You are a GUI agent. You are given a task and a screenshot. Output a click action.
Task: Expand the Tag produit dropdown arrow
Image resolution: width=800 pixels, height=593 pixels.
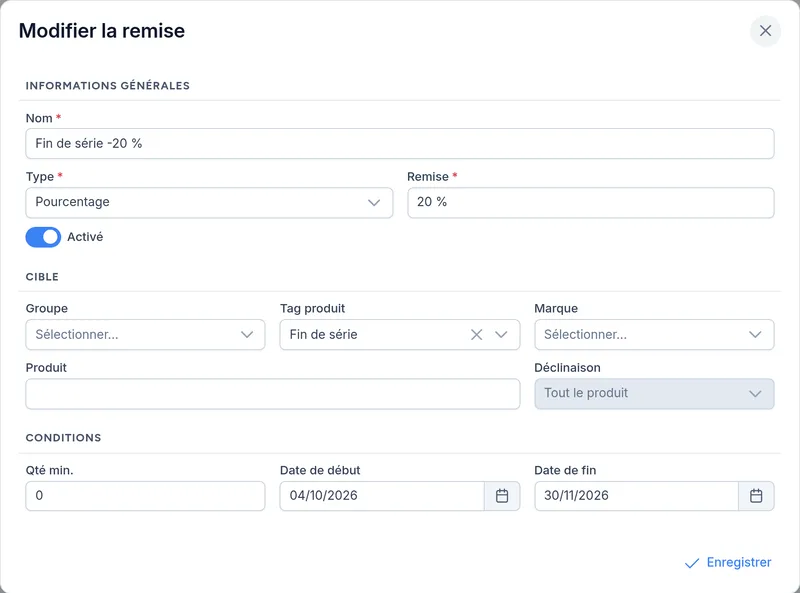coord(501,335)
